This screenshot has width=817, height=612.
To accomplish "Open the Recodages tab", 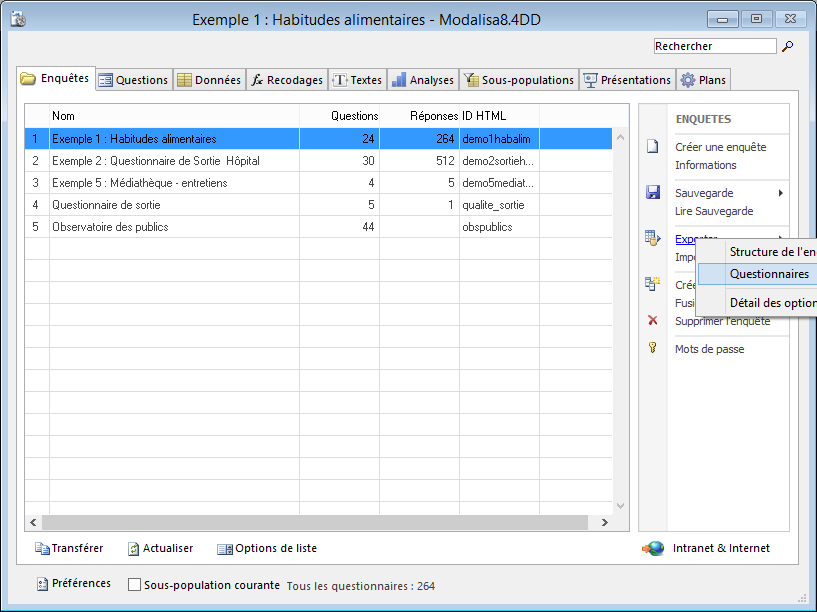I will (287, 80).
